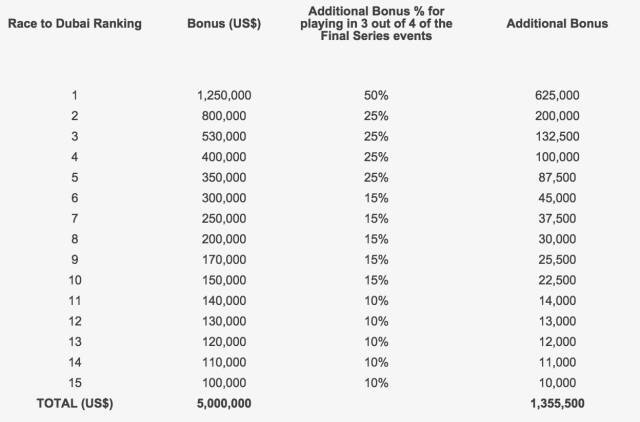This screenshot has height=422, width=640.
Task: Click the 1,250,000 bonus value
Action: 224,96
